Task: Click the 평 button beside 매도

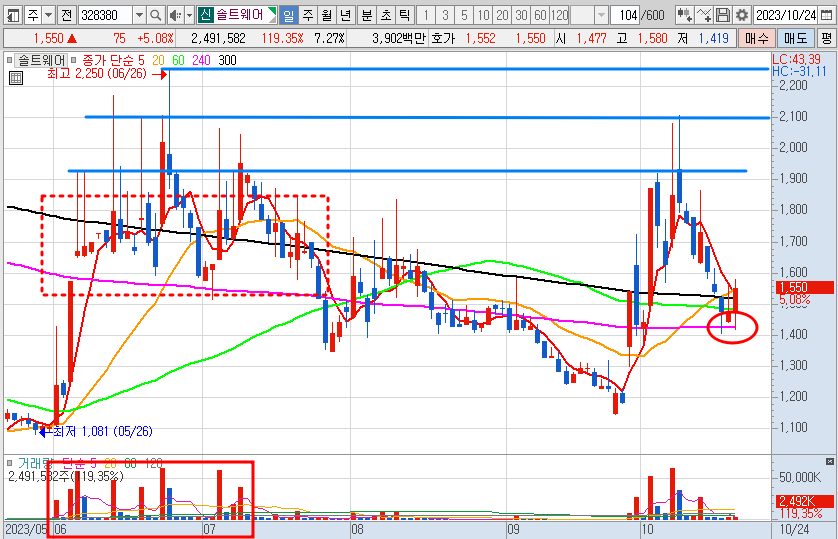Action: [x=826, y=38]
